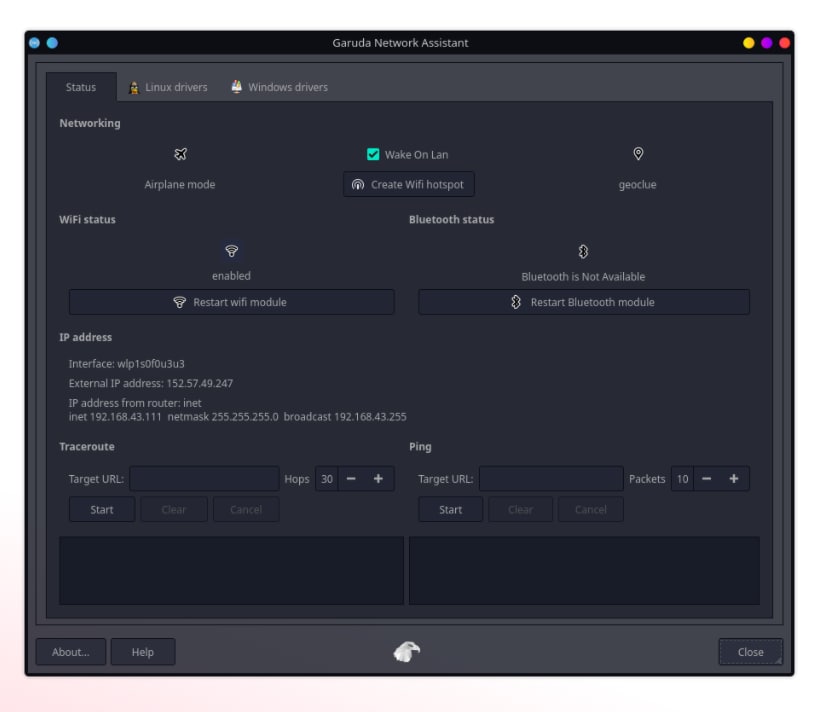Click the Hops number field showing 30
Image resolution: width=828 pixels, height=712 pixels.
point(327,479)
